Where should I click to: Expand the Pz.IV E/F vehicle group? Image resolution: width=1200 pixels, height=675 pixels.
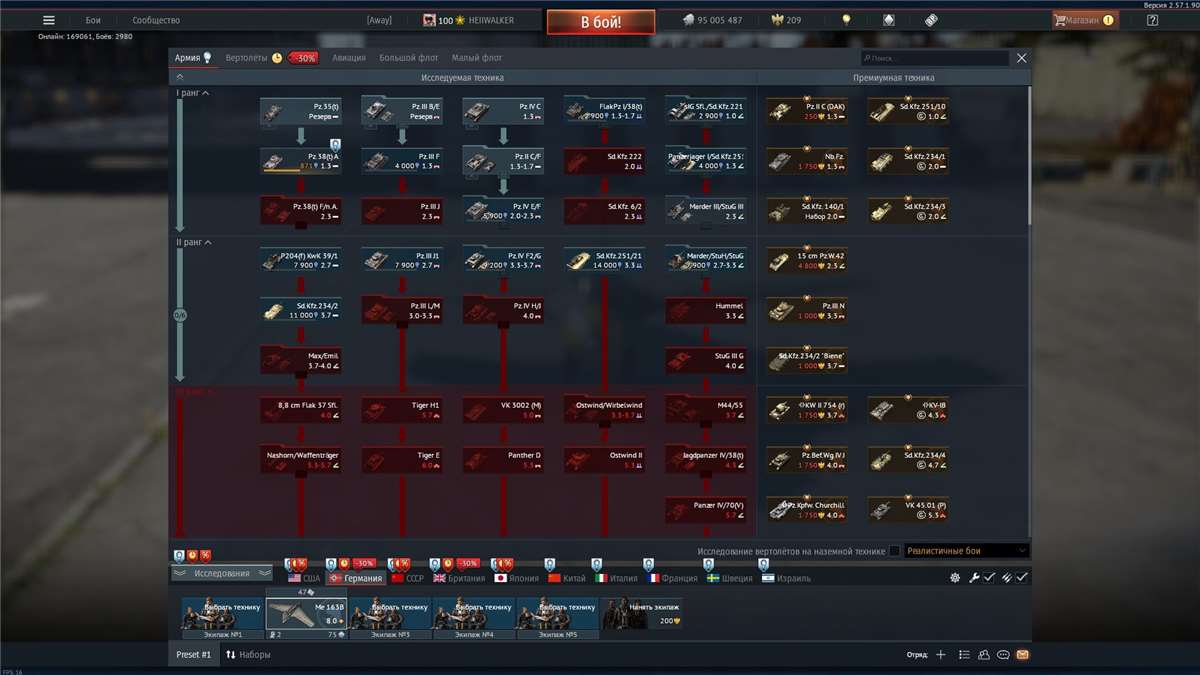coord(503,210)
